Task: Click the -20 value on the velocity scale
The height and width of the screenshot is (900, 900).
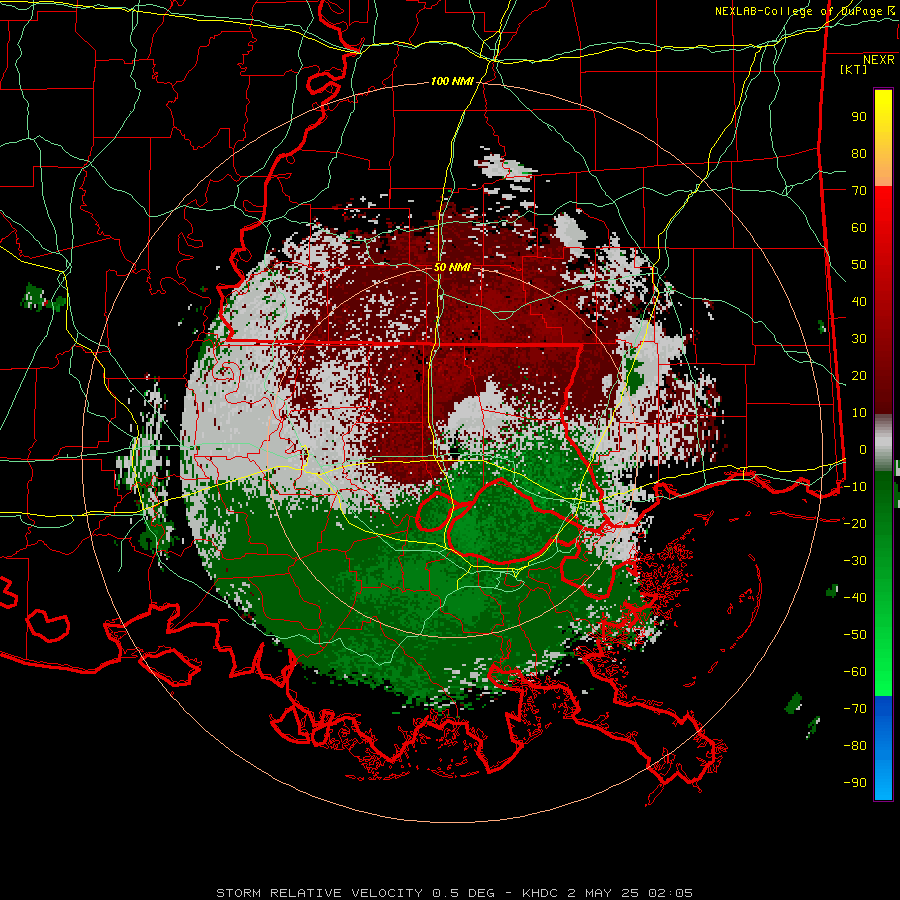Action: click(855, 523)
